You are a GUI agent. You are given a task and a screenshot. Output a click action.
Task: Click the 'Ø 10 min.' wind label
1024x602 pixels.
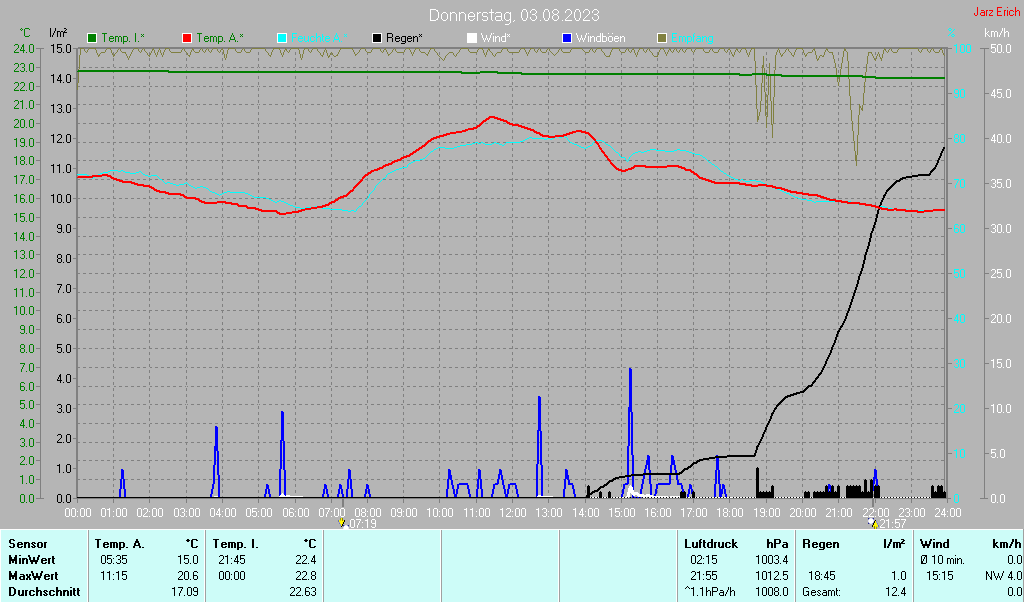click(x=942, y=560)
